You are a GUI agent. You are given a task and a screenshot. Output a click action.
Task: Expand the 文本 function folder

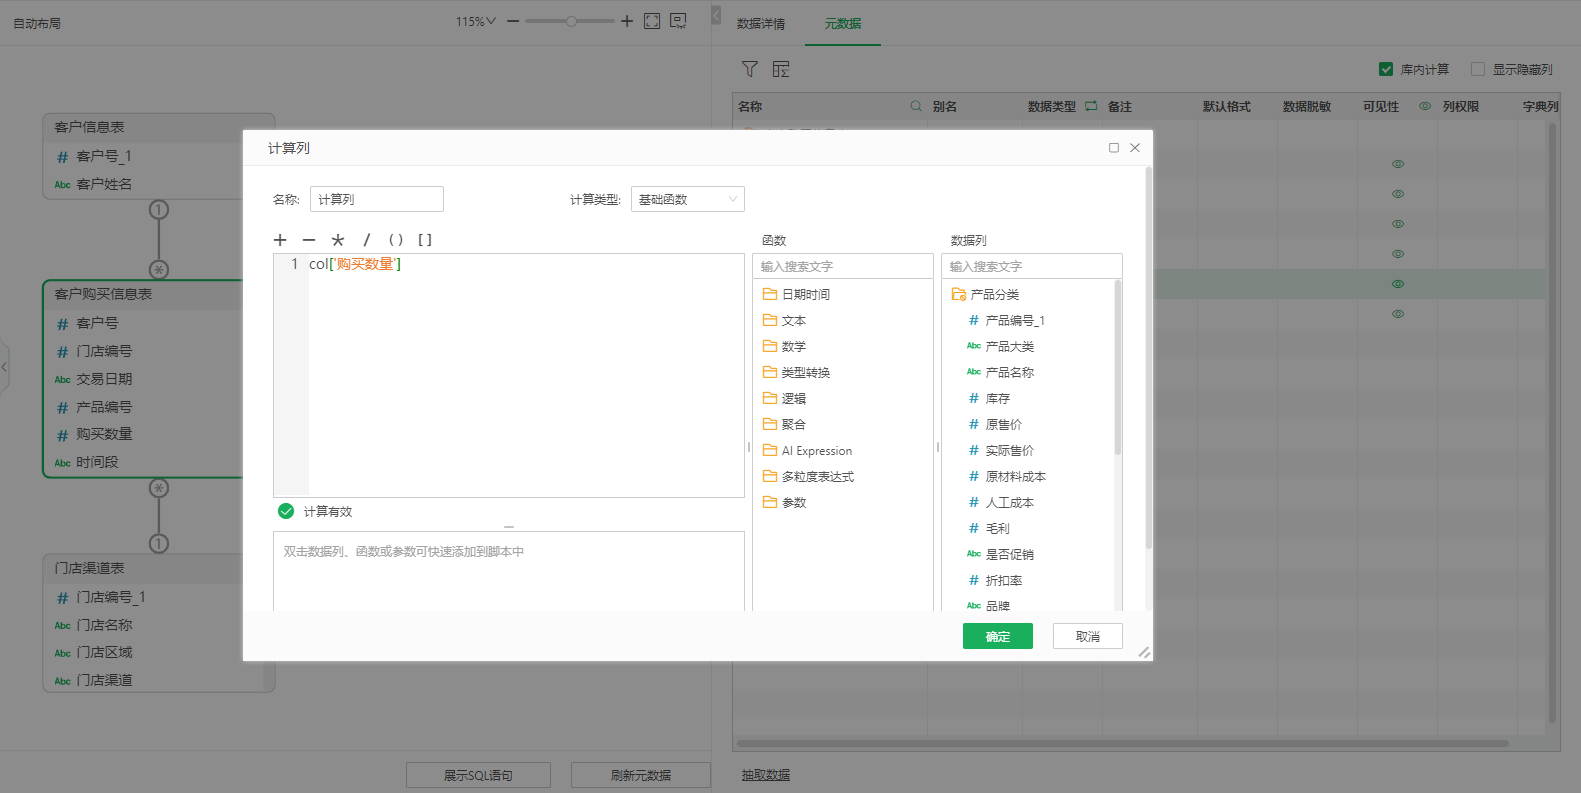point(784,320)
